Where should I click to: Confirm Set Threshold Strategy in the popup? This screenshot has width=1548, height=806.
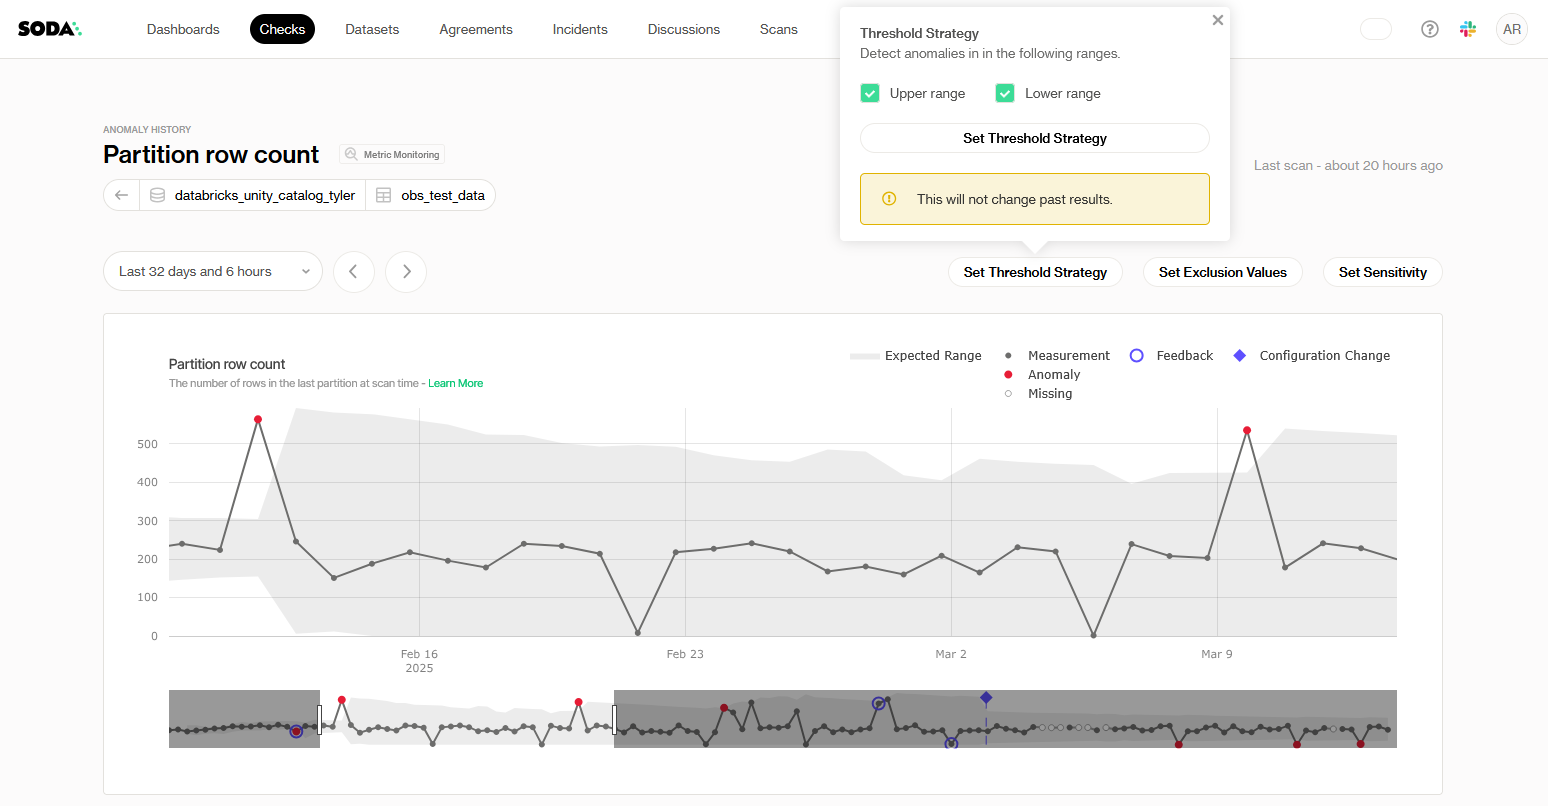tap(1034, 138)
